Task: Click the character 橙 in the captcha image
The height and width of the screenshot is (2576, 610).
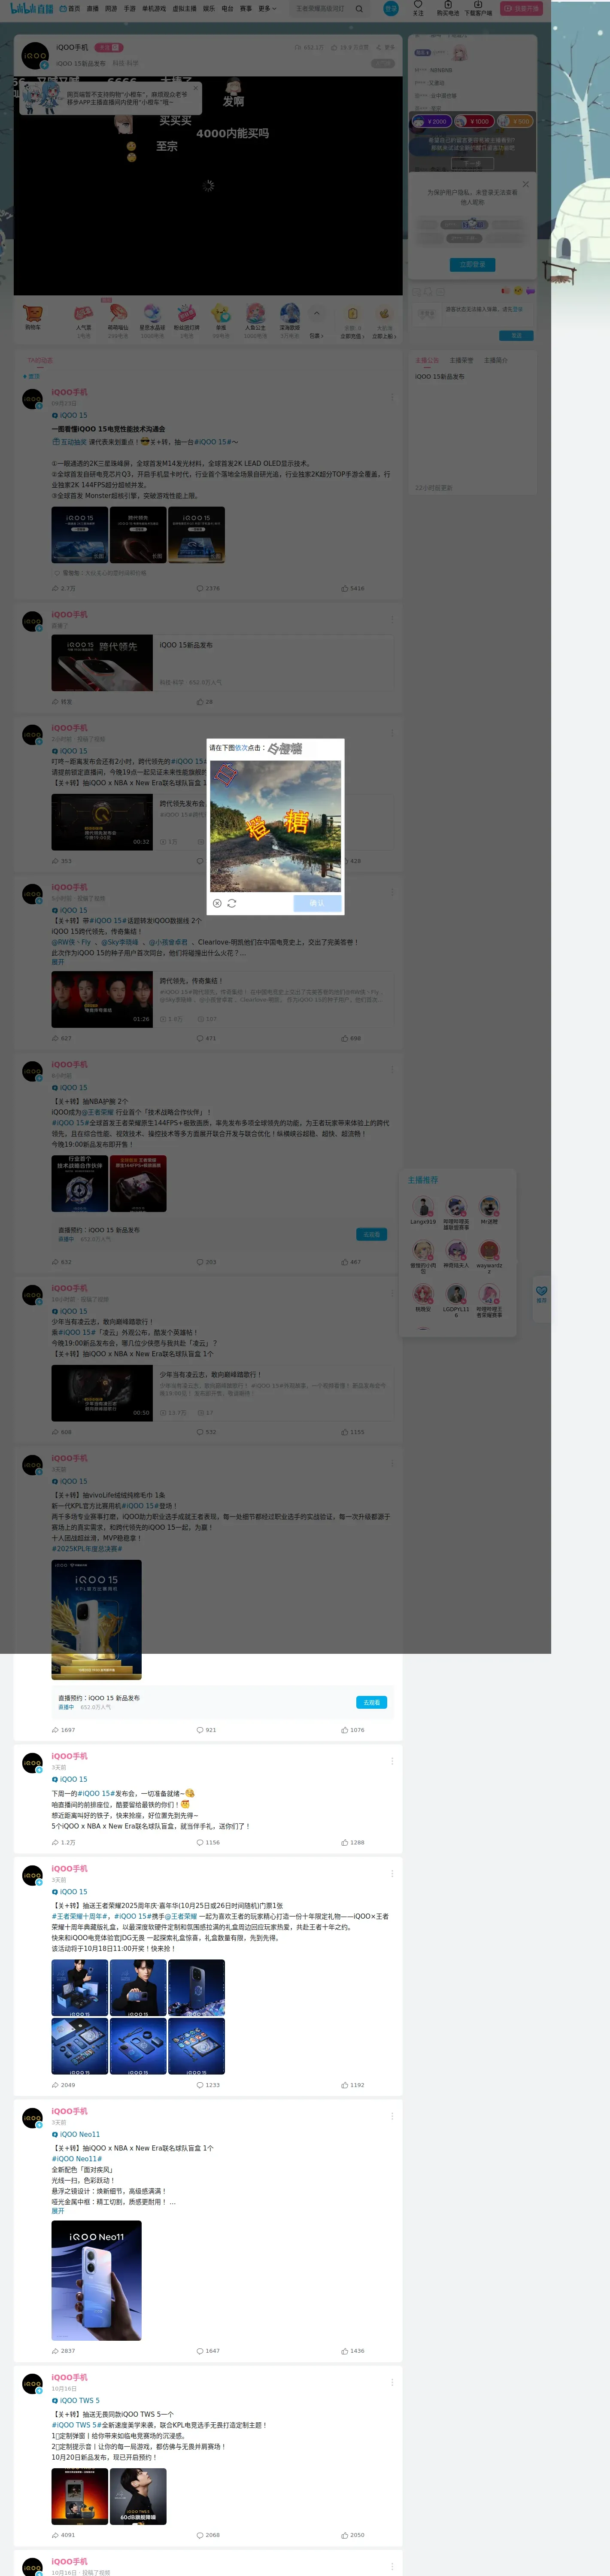Action: pyautogui.click(x=259, y=828)
